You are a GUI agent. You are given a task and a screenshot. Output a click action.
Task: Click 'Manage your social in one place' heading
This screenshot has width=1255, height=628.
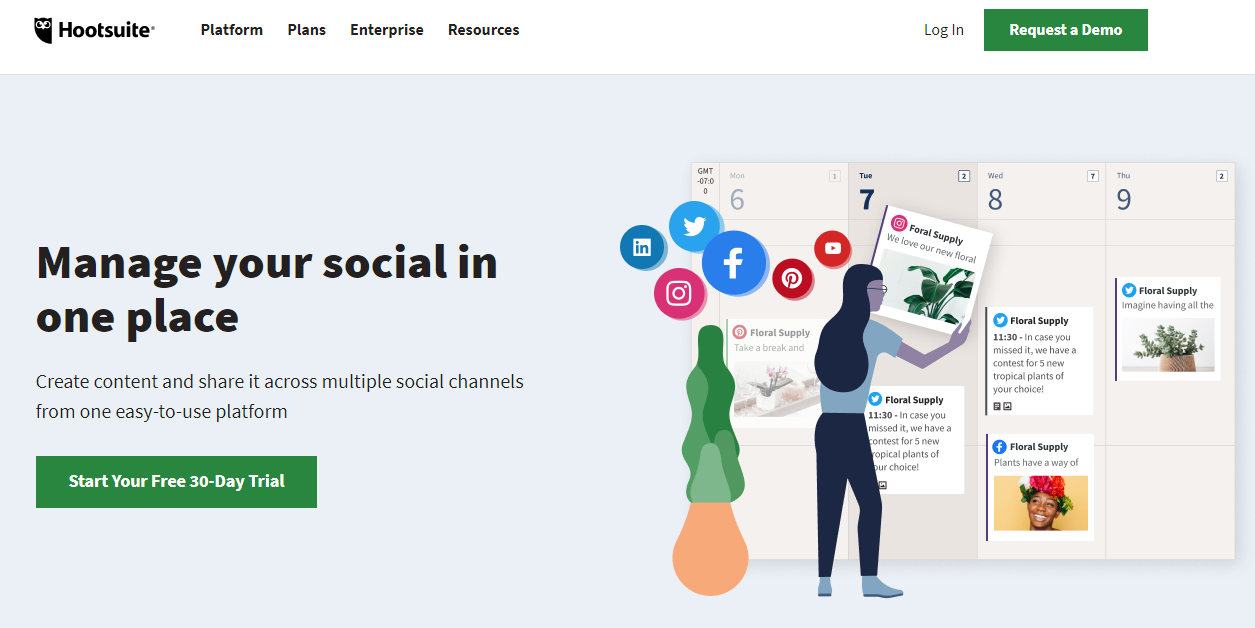(x=267, y=290)
